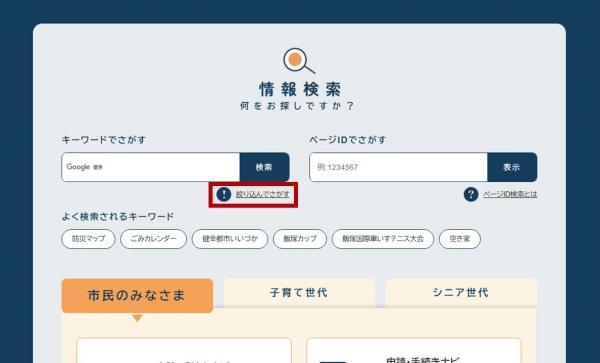Click the 何をお探しですか？ subtitle text
The image size is (600, 363).
[x=297, y=106]
